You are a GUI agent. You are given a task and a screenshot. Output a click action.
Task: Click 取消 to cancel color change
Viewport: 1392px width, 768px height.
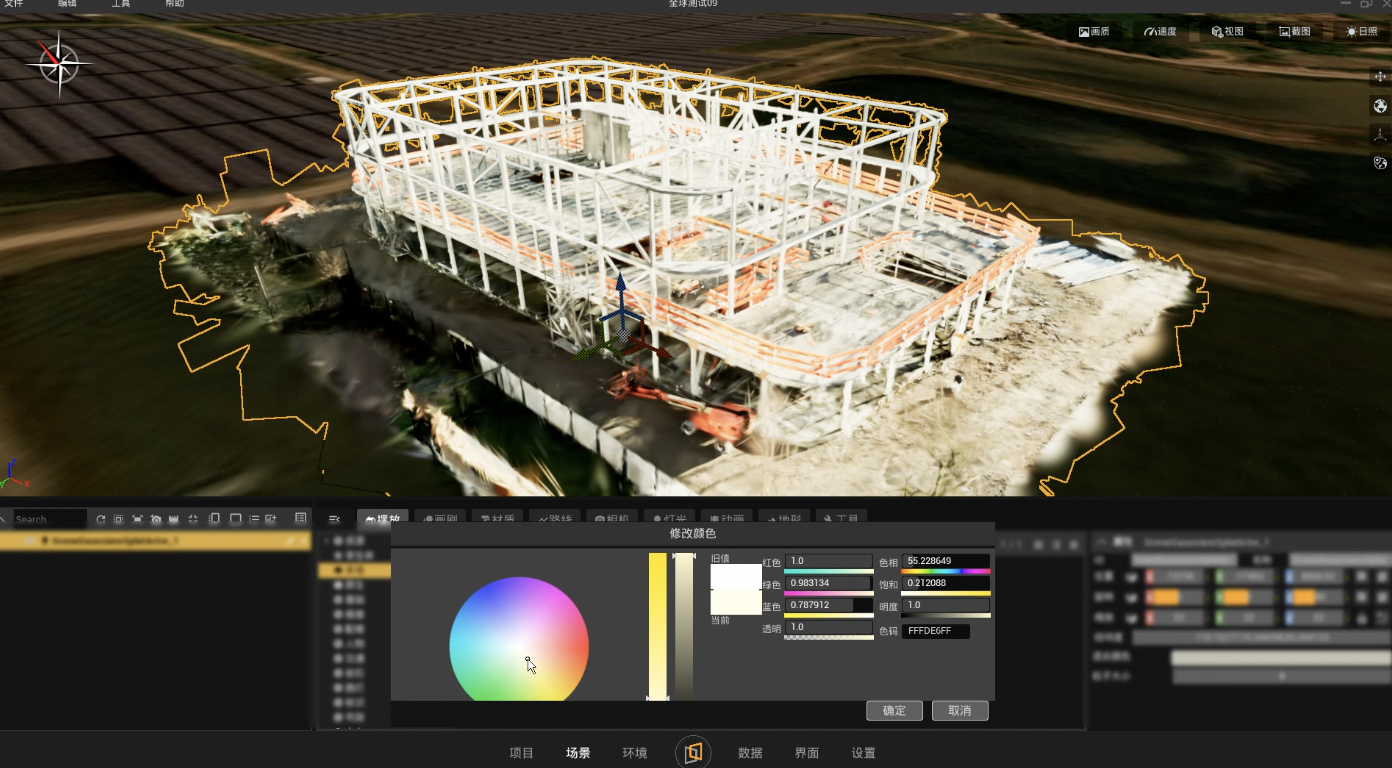point(960,710)
